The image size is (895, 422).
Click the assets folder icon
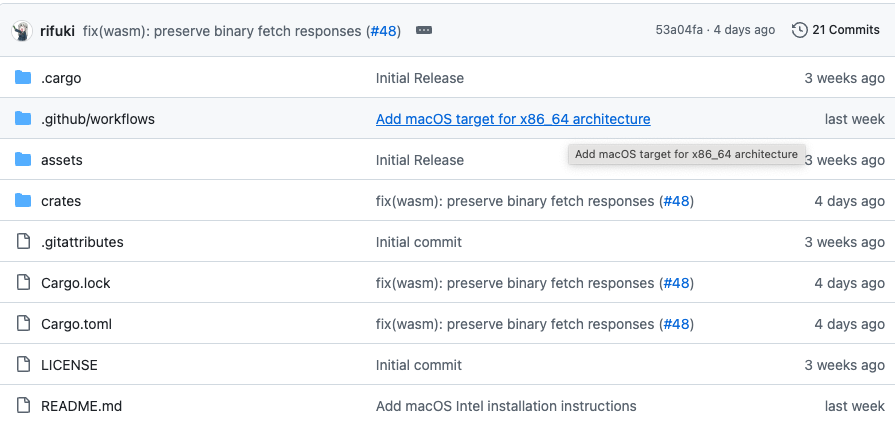point(23,160)
